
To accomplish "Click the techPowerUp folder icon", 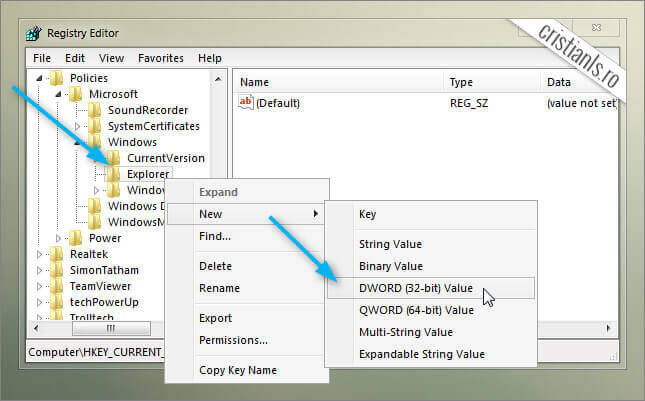I will pyautogui.click(x=57, y=302).
